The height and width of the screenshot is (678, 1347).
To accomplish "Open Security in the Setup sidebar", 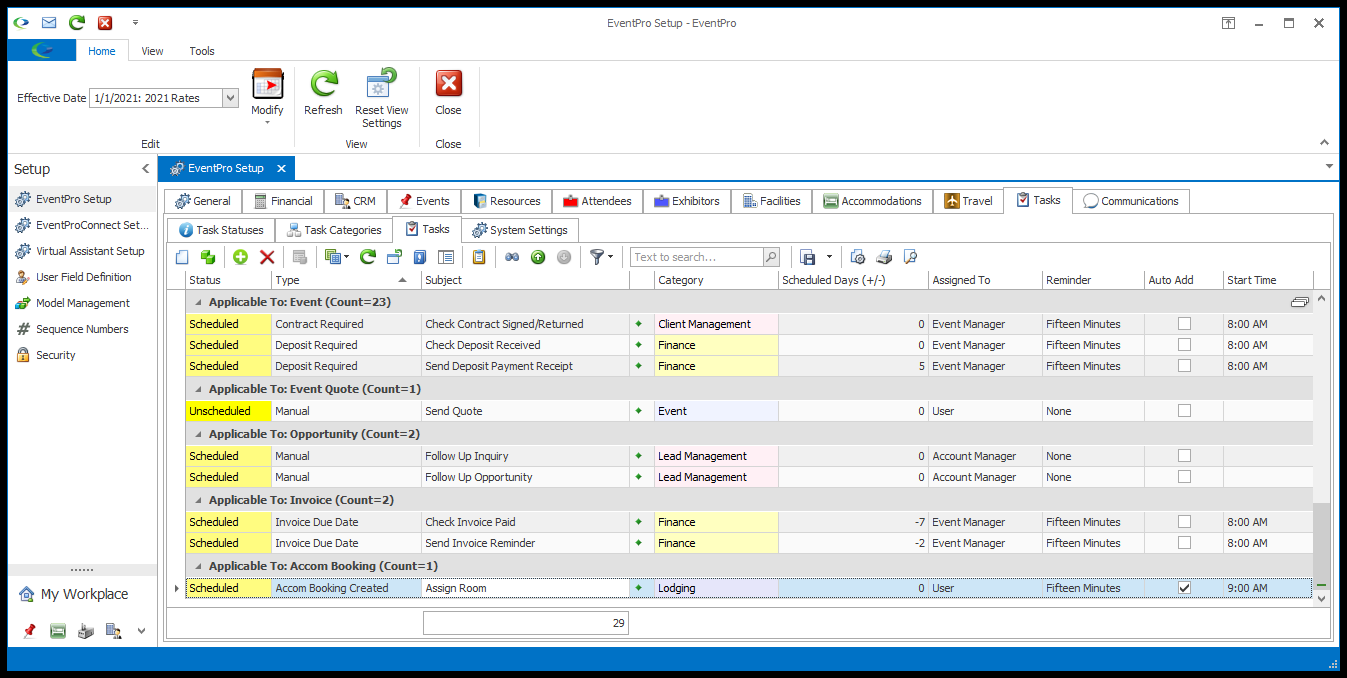I will 46,355.
